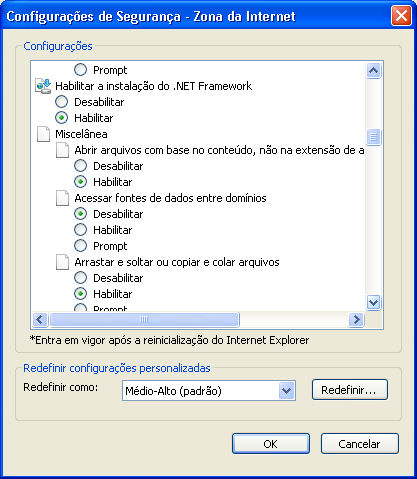Click the .NET Framework installation icon
The image size is (417, 479).
[43, 86]
